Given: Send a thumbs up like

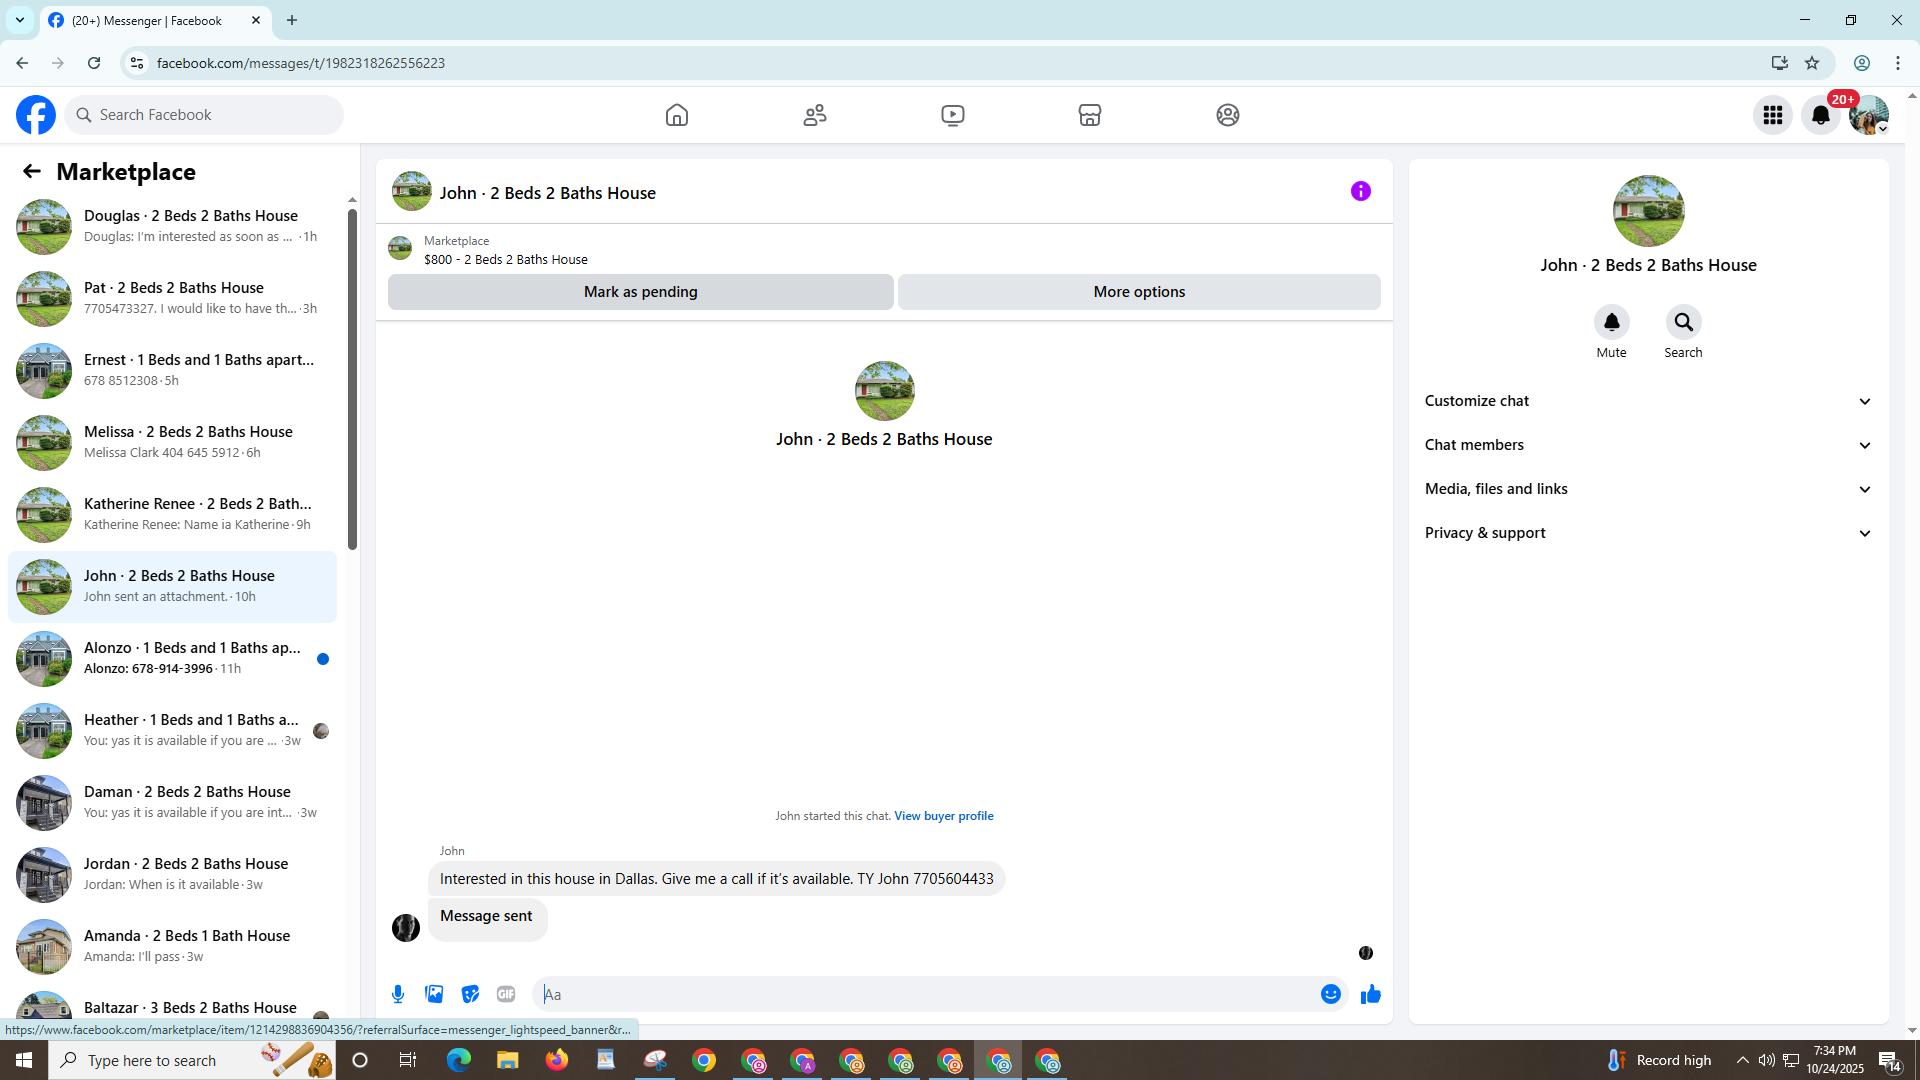Looking at the screenshot, I should pos(1371,994).
